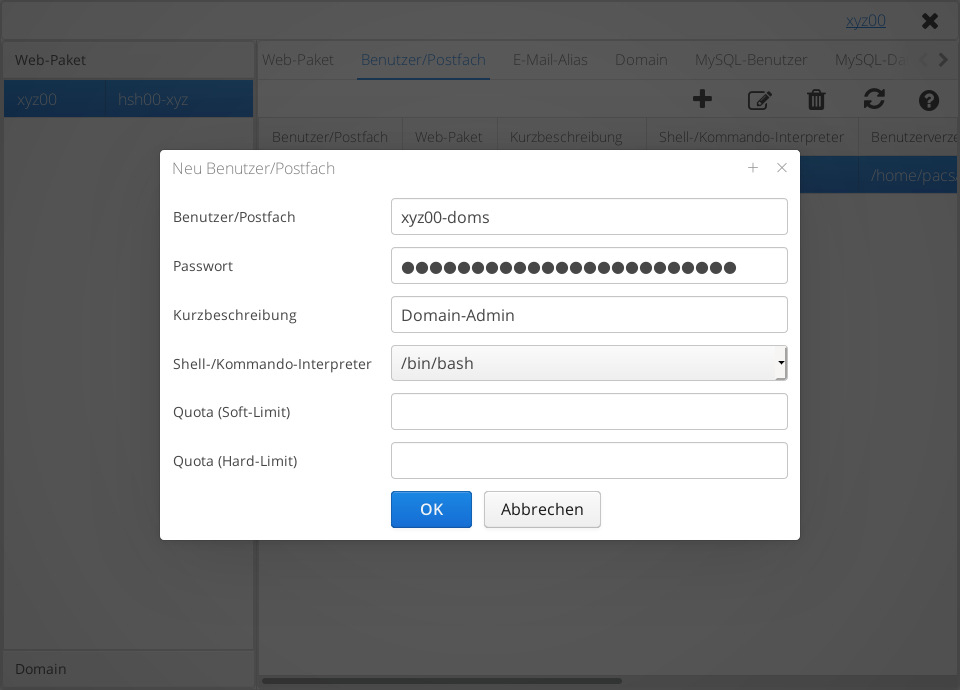
Task: Open the Shell-/Kommando-Interpreter dropdown
Action: 588,363
